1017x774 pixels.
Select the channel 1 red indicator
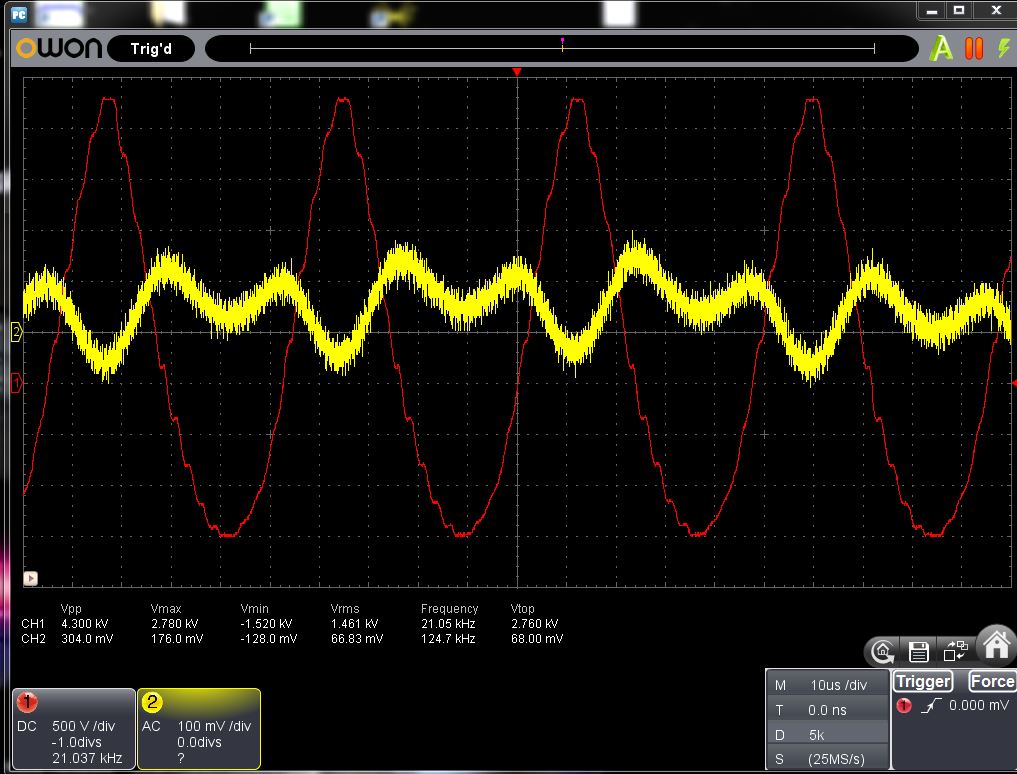(x=27, y=701)
